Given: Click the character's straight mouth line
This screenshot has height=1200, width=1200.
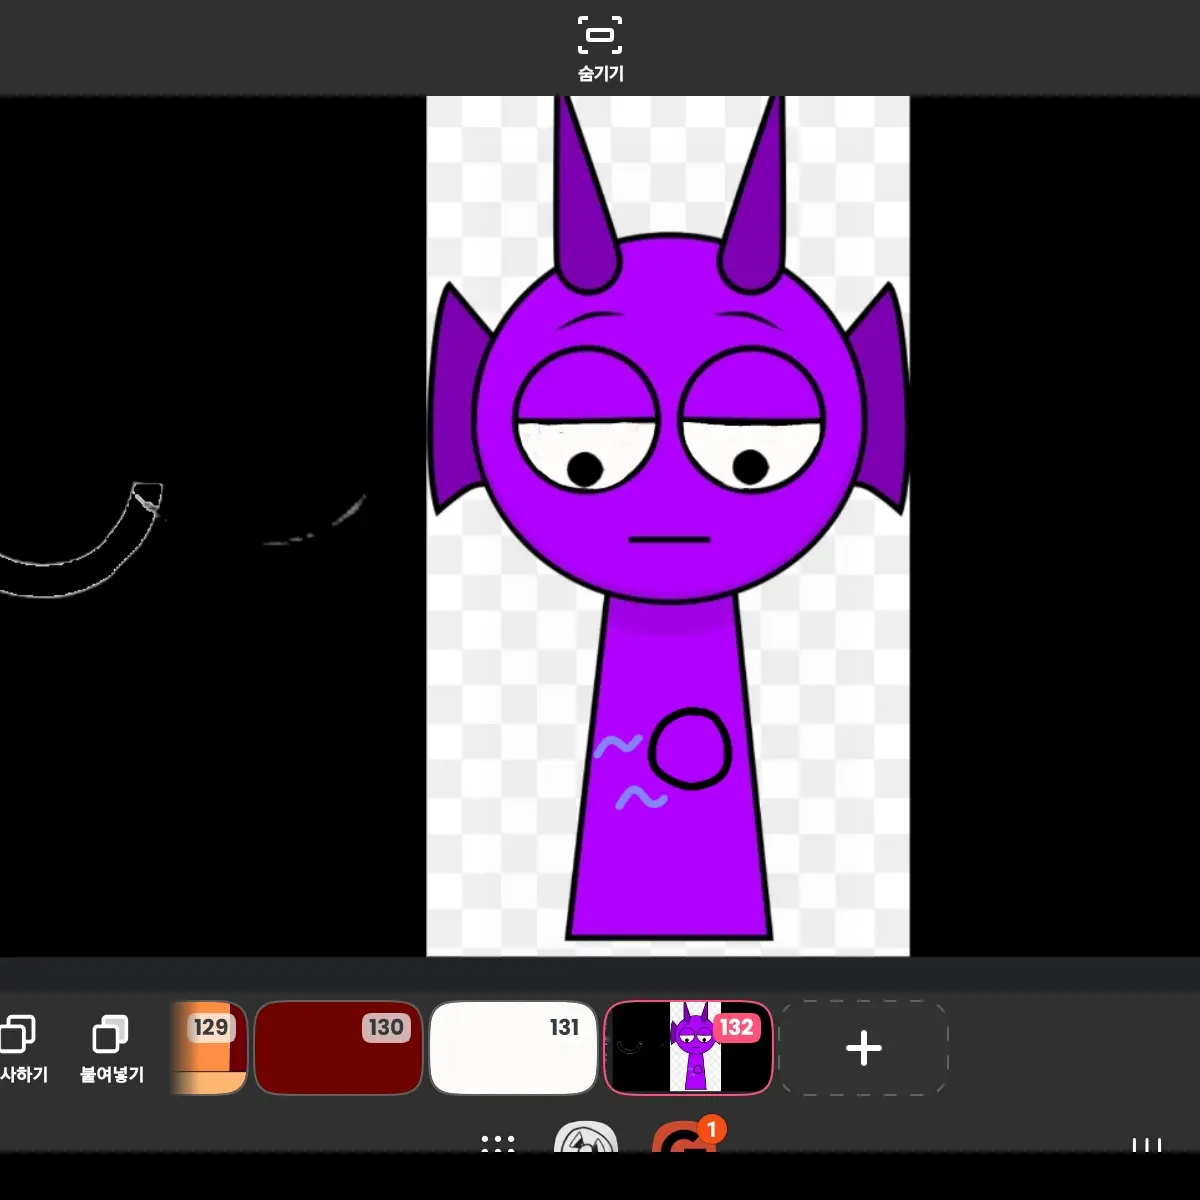Looking at the screenshot, I should pos(669,540).
